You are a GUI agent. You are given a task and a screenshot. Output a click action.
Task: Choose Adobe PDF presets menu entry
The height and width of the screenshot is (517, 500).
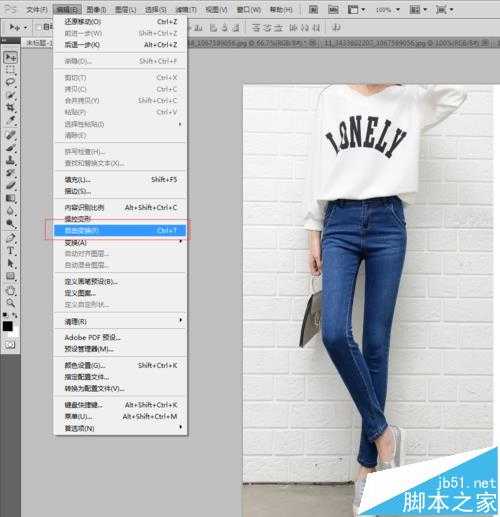click(120, 337)
